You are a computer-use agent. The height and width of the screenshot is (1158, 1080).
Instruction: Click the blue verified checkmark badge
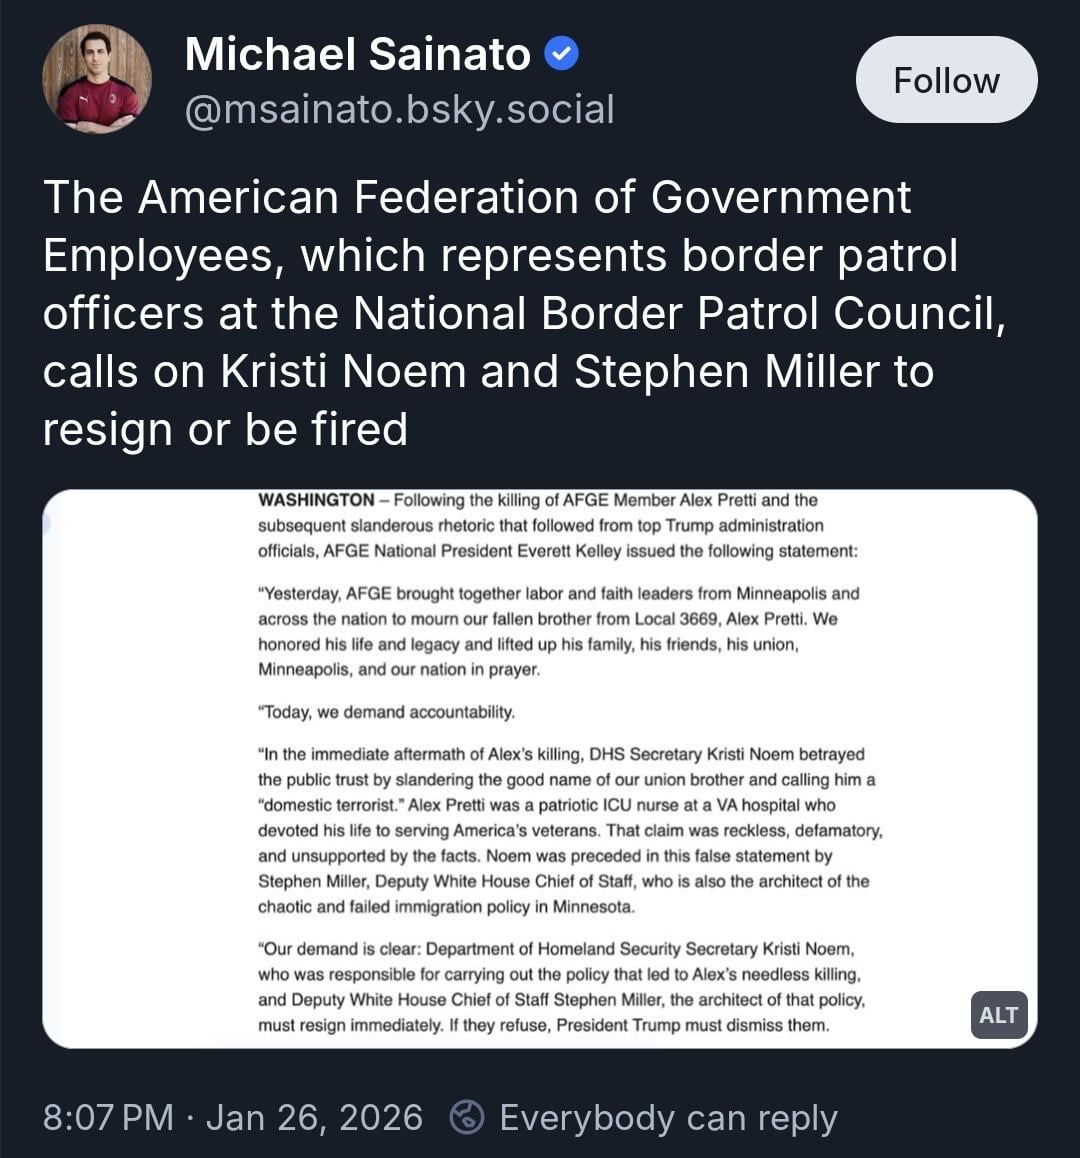561,54
